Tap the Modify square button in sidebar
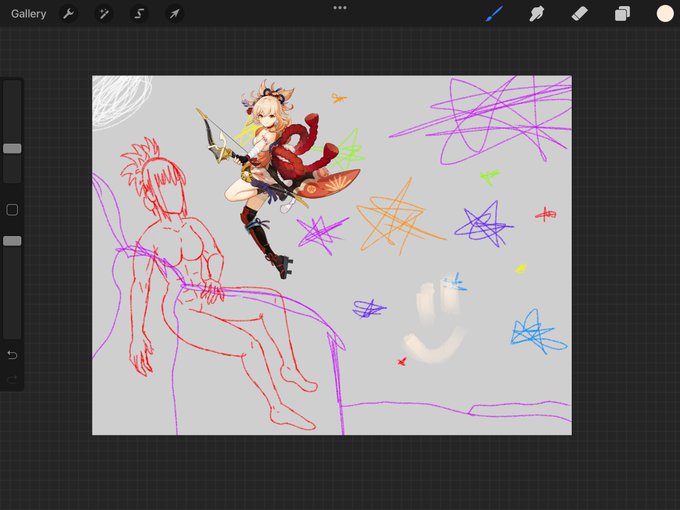This screenshot has width=680, height=510. coord(12,210)
